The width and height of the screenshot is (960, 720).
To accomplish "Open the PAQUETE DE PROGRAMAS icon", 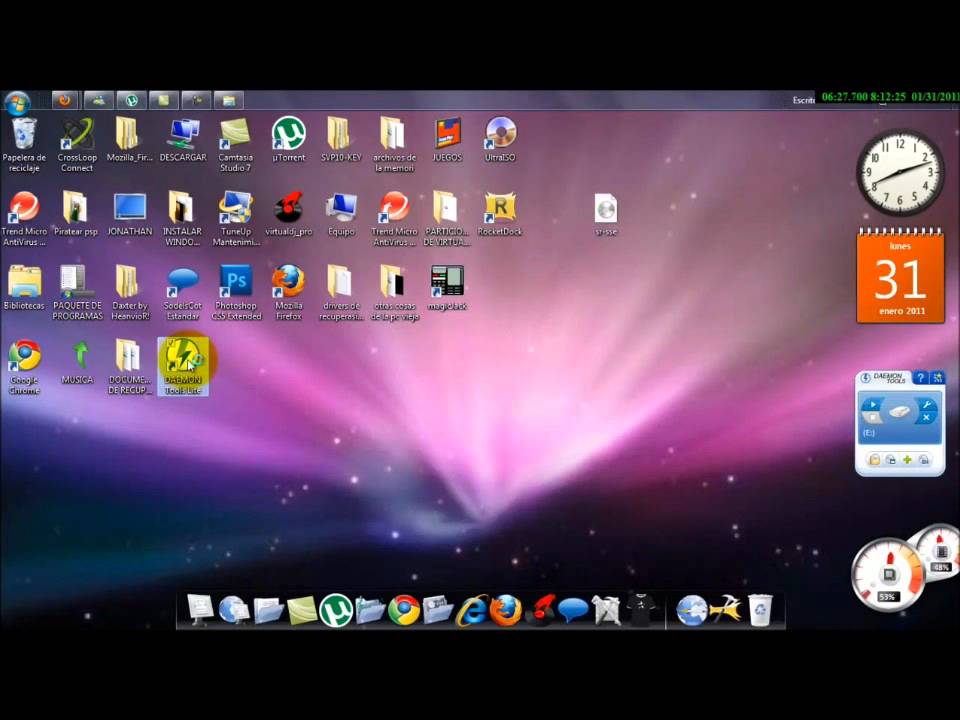I will 77,293.
